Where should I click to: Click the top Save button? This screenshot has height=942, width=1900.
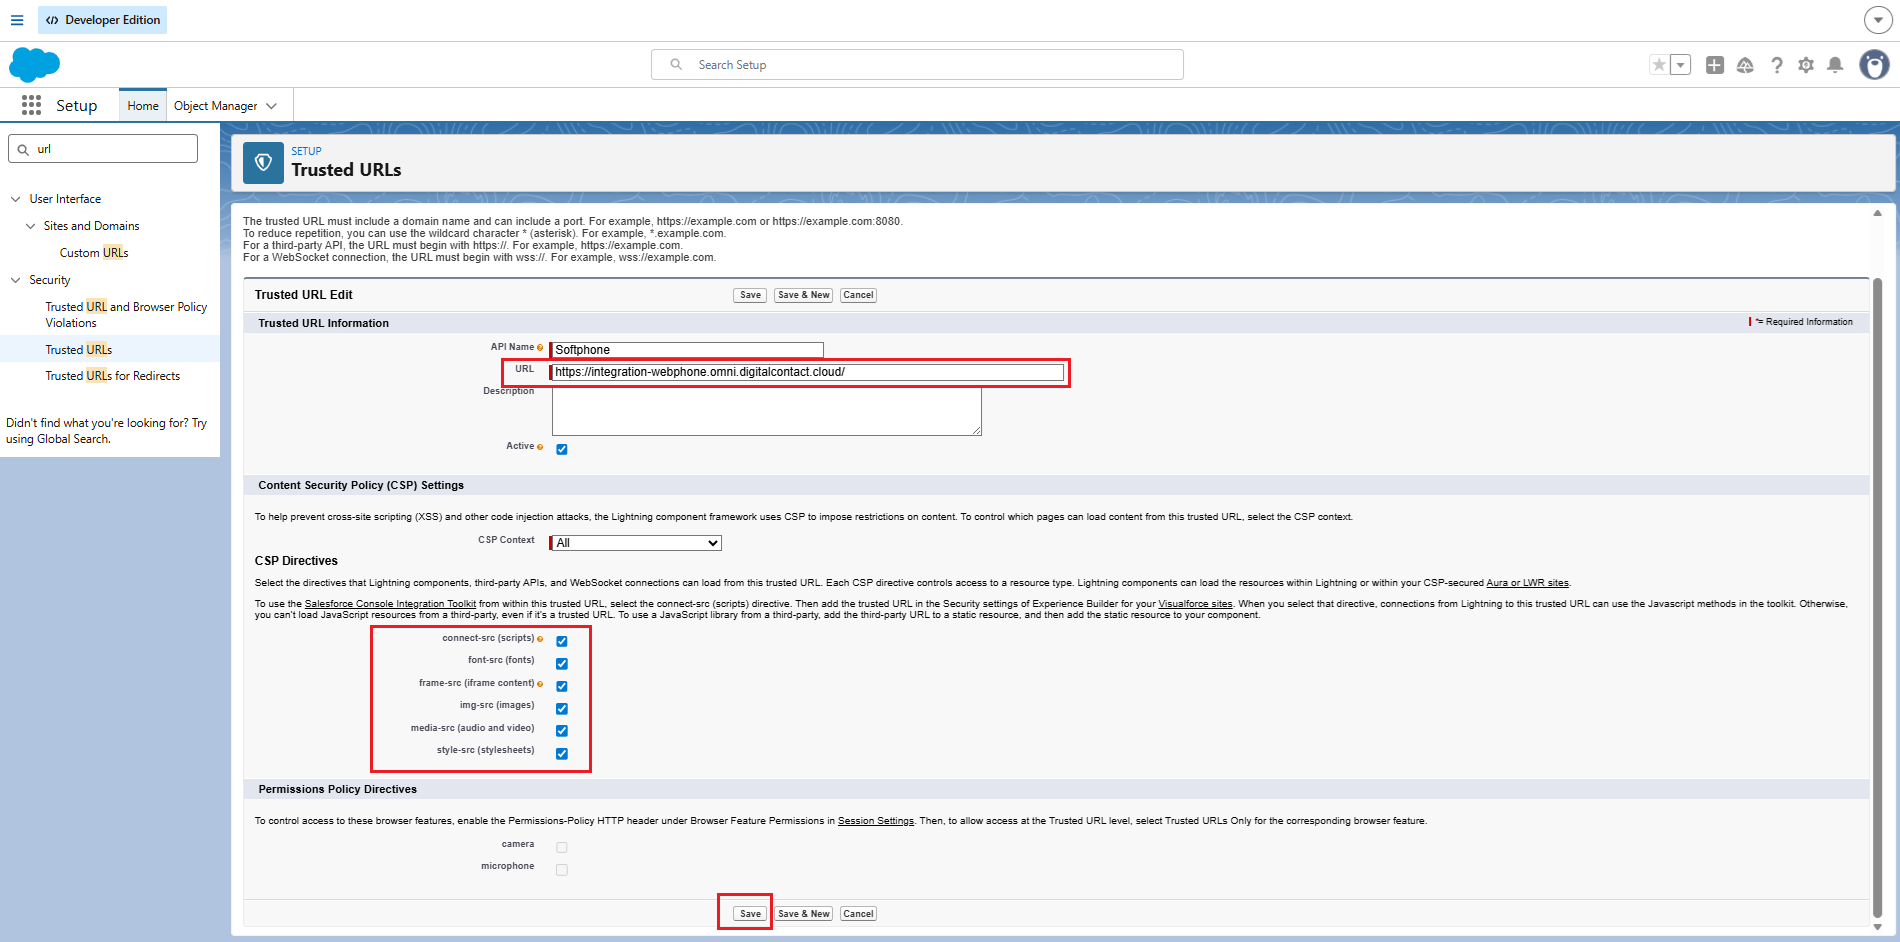(750, 295)
